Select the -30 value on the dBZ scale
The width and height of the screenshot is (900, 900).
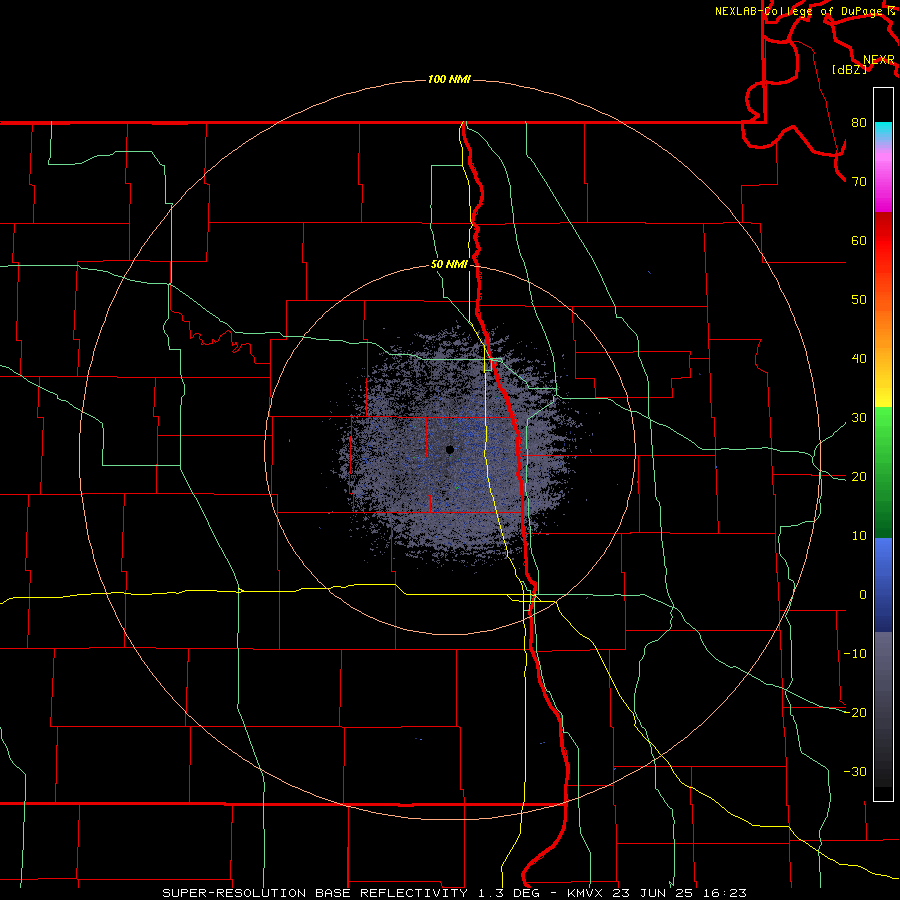(855, 771)
